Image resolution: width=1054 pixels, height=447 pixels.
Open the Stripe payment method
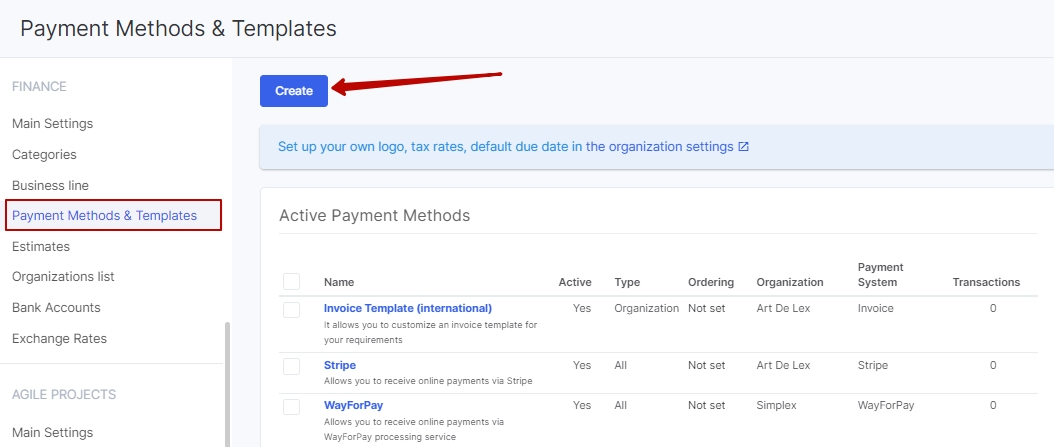(339, 365)
